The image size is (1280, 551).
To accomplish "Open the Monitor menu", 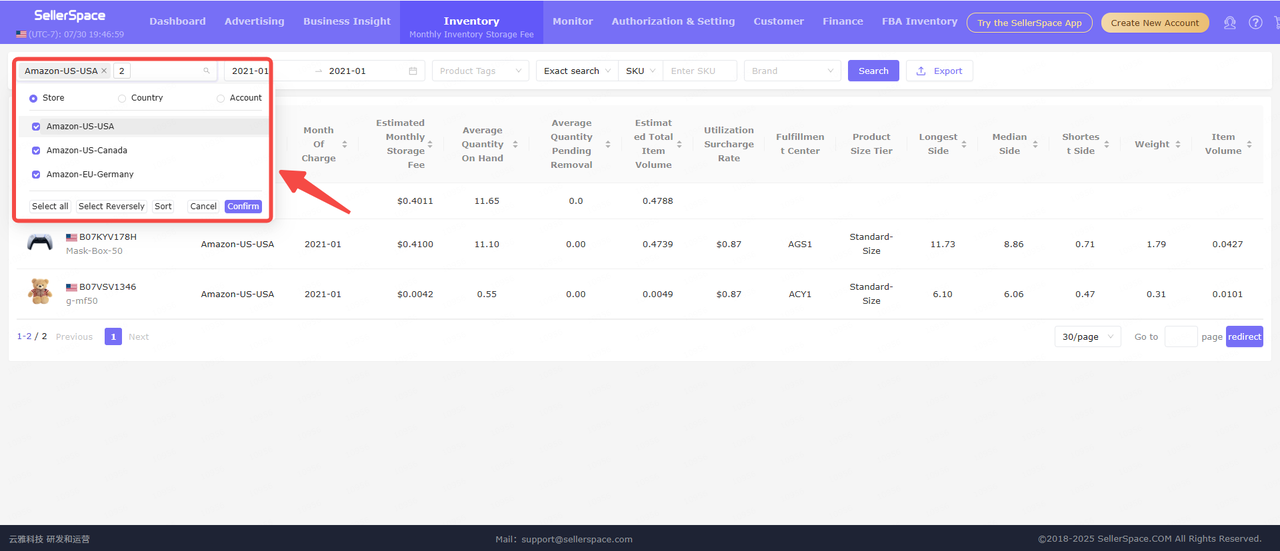I will coord(572,21).
